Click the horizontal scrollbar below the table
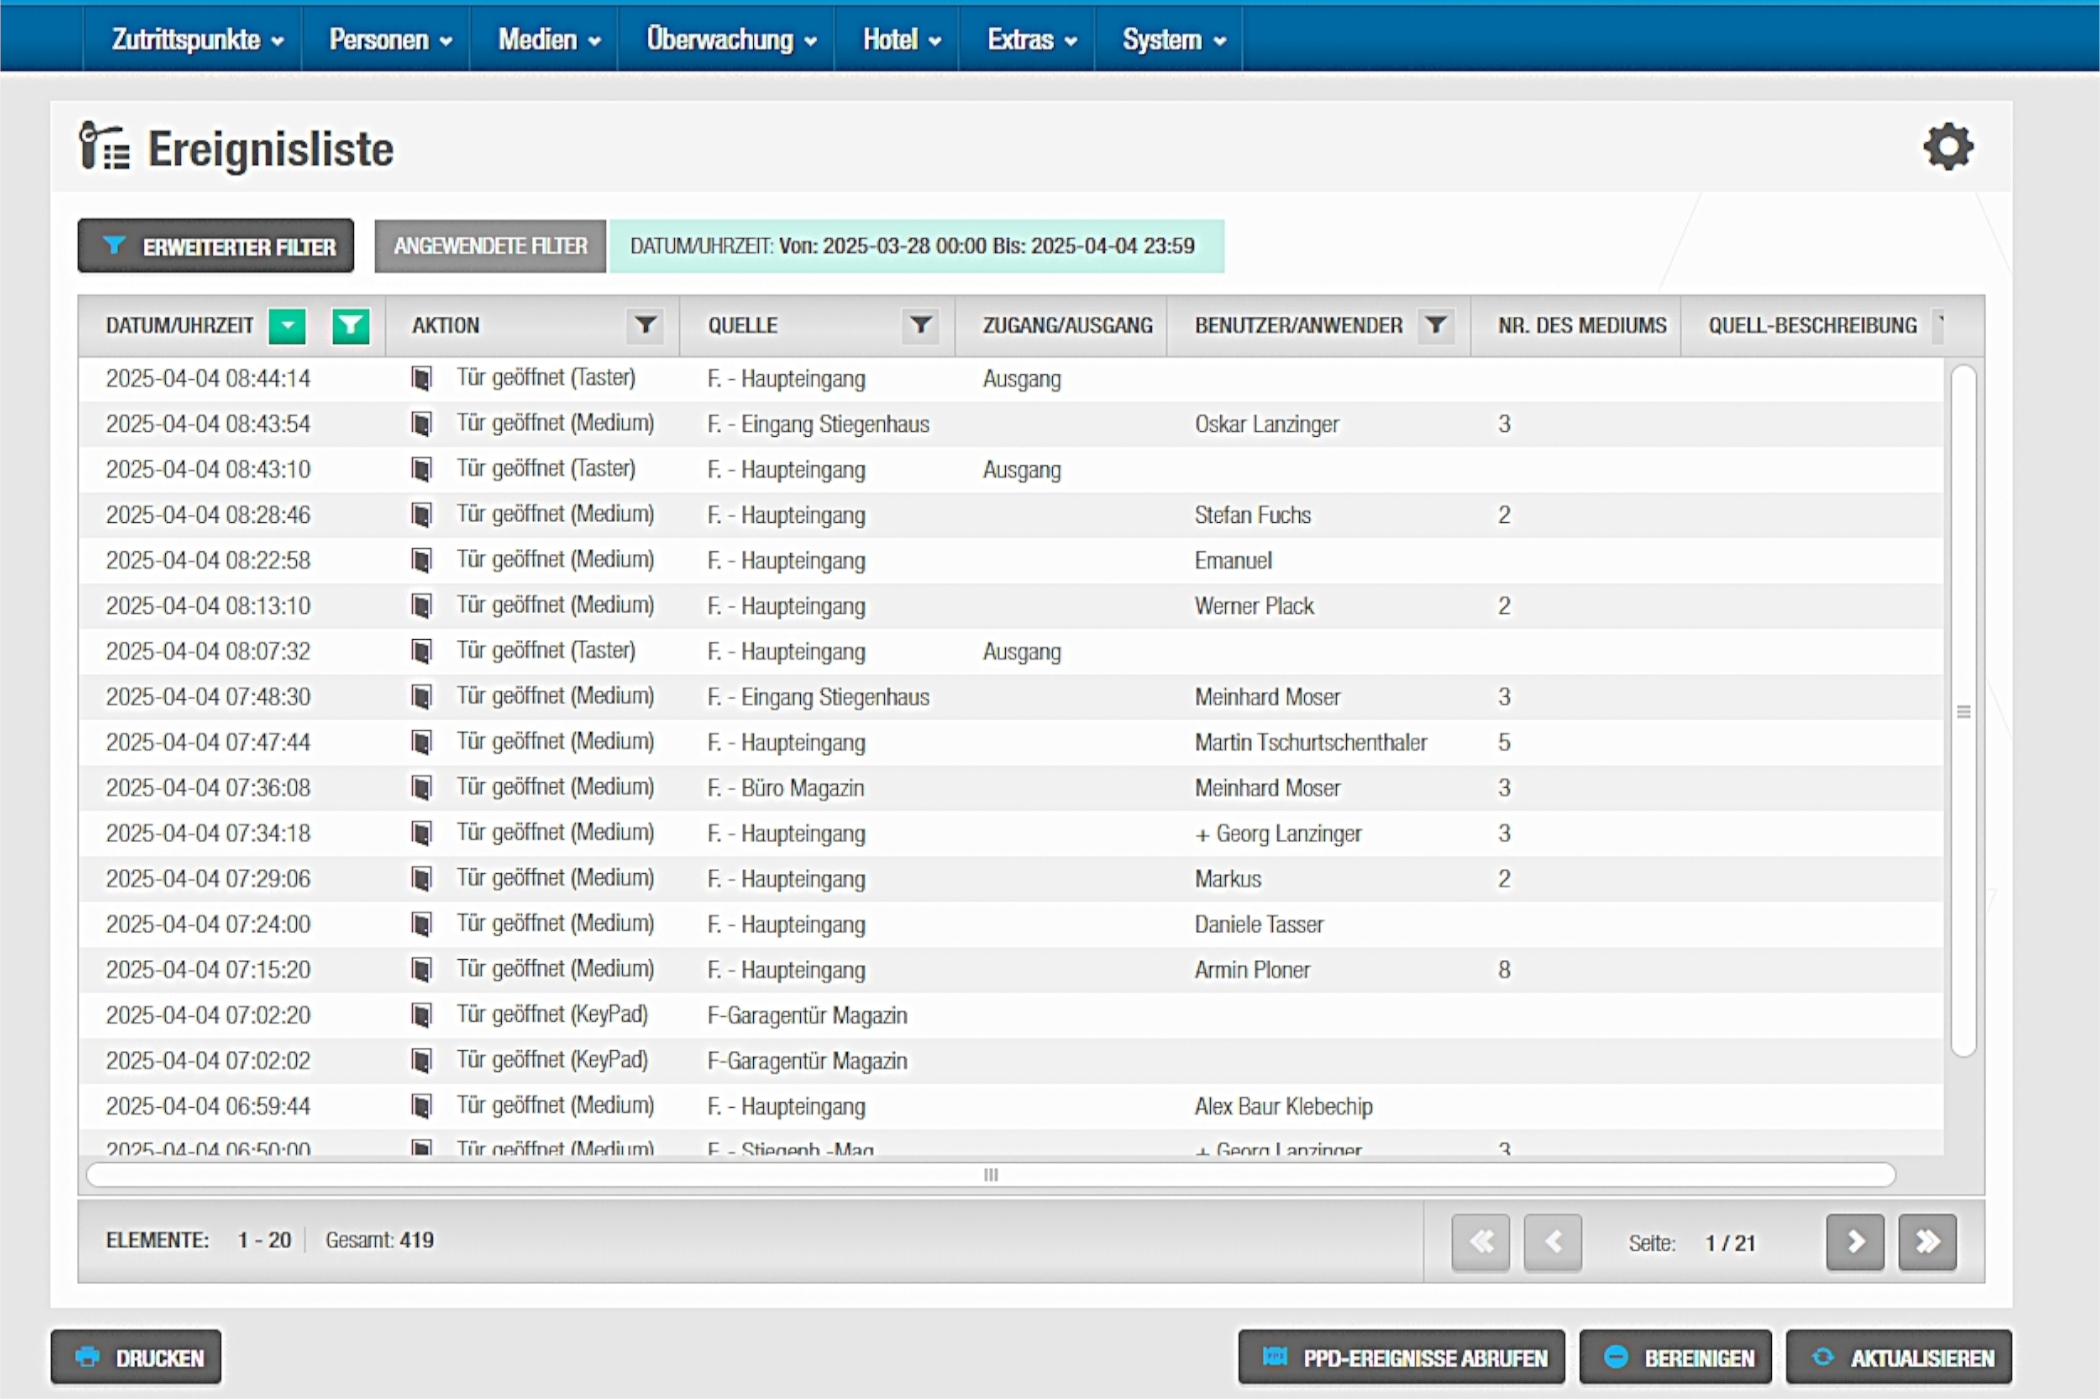The height and width of the screenshot is (1400, 2100). (x=990, y=1175)
